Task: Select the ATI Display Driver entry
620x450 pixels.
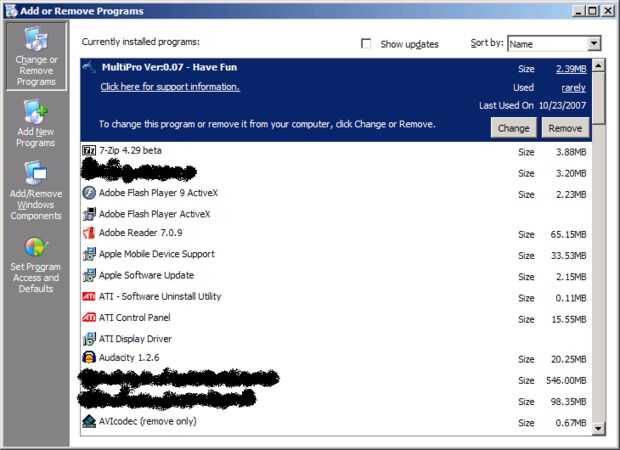Action: [336, 339]
